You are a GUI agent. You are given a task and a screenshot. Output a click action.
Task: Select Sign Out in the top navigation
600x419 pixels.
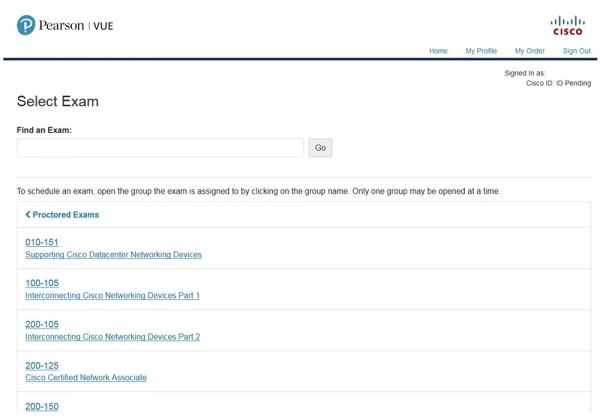click(x=576, y=51)
